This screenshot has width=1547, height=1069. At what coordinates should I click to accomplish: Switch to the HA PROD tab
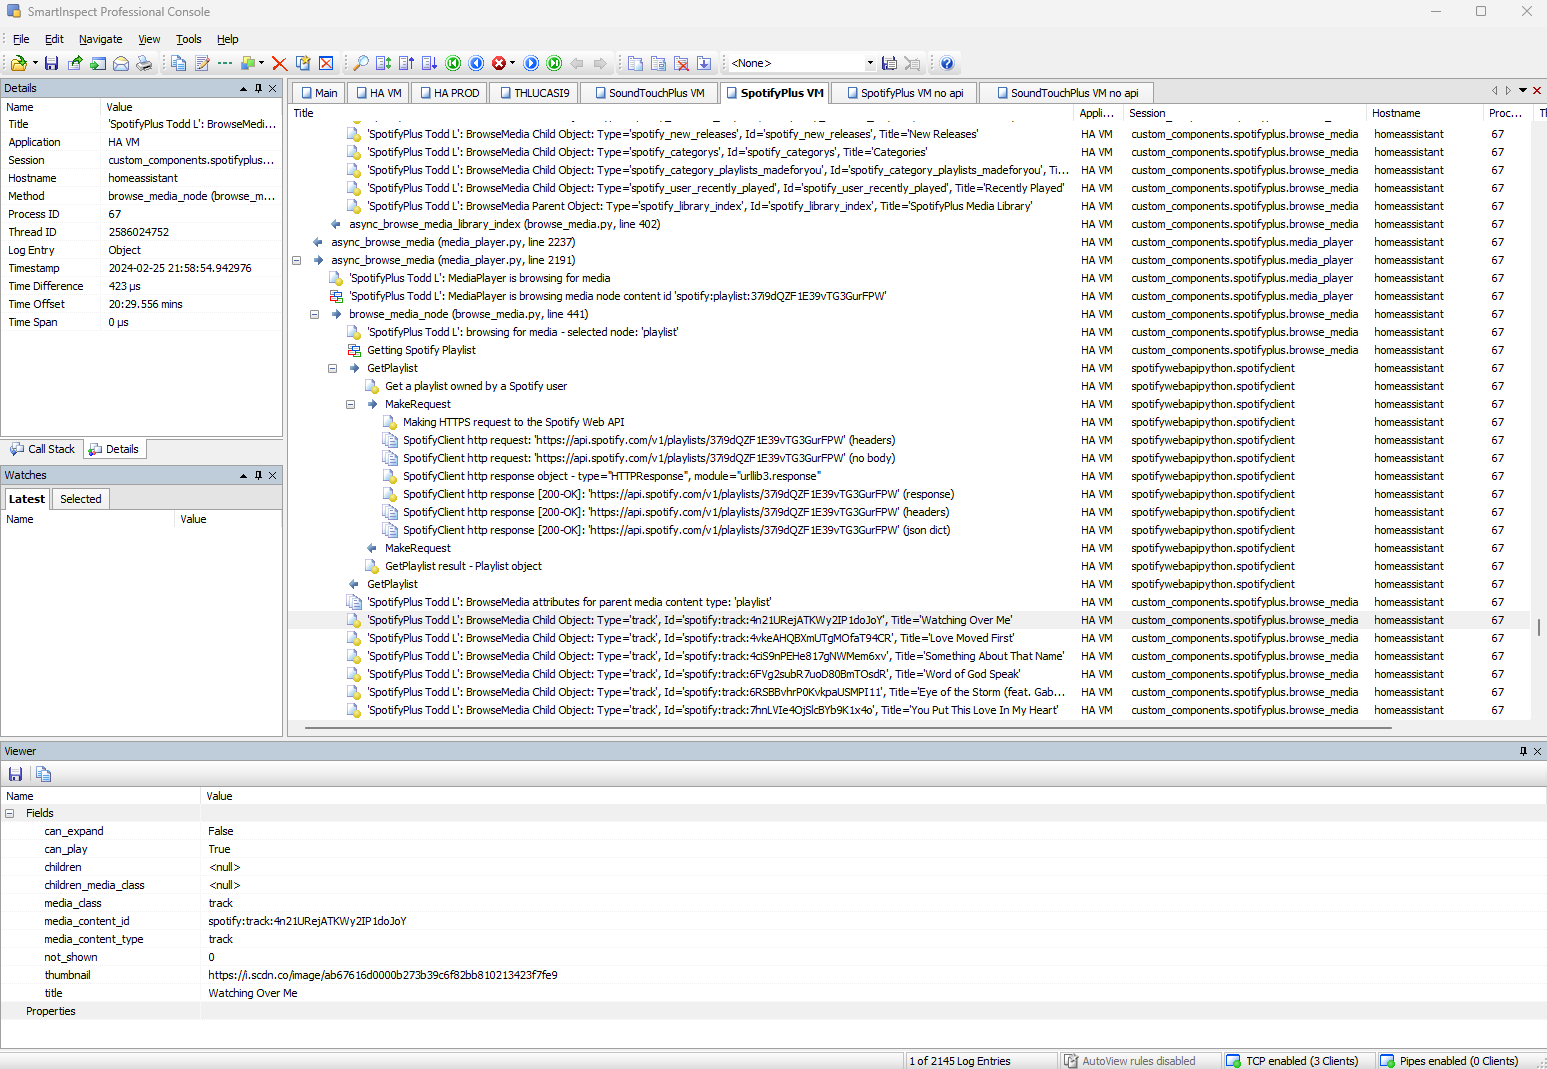[x=449, y=93]
